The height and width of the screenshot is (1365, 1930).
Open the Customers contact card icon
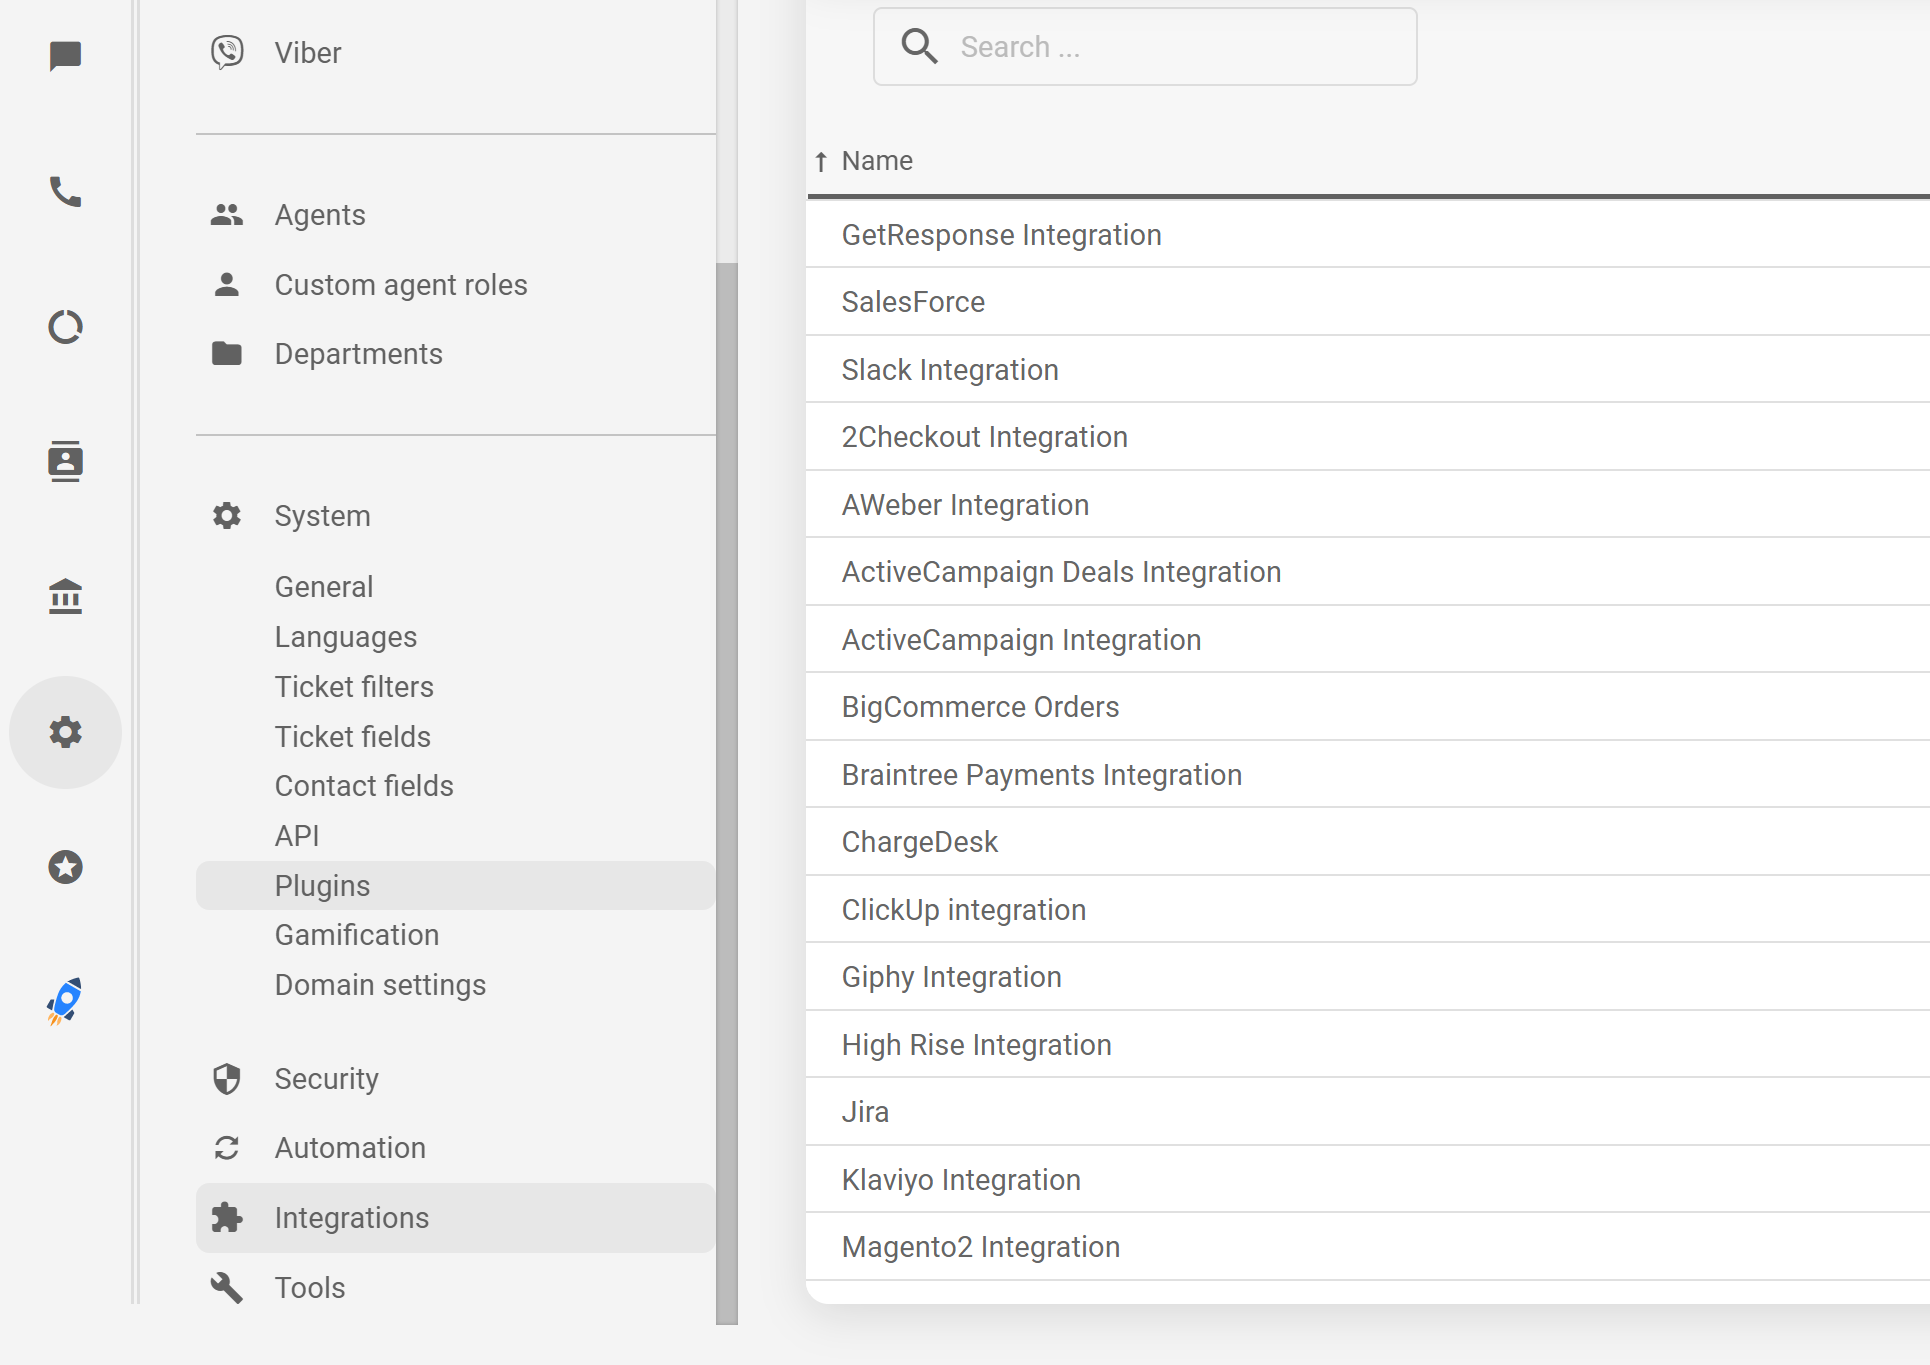[x=65, y=461]
